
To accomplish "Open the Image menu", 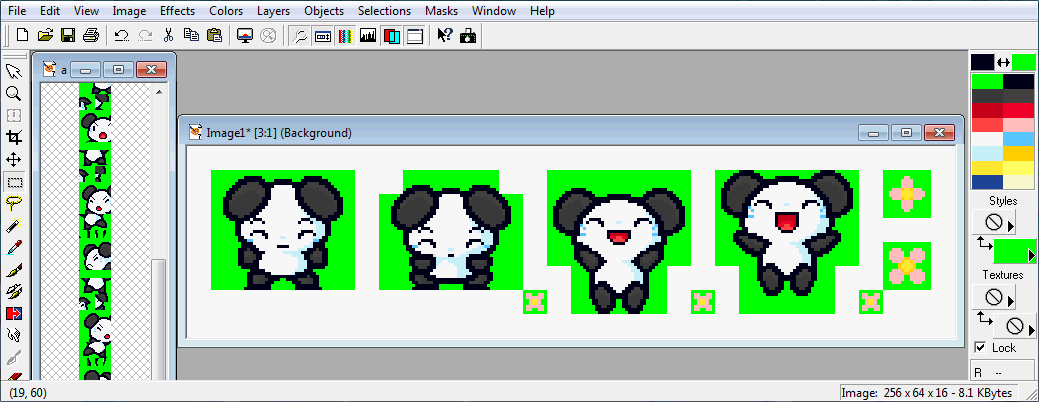I will coord(129,11).
